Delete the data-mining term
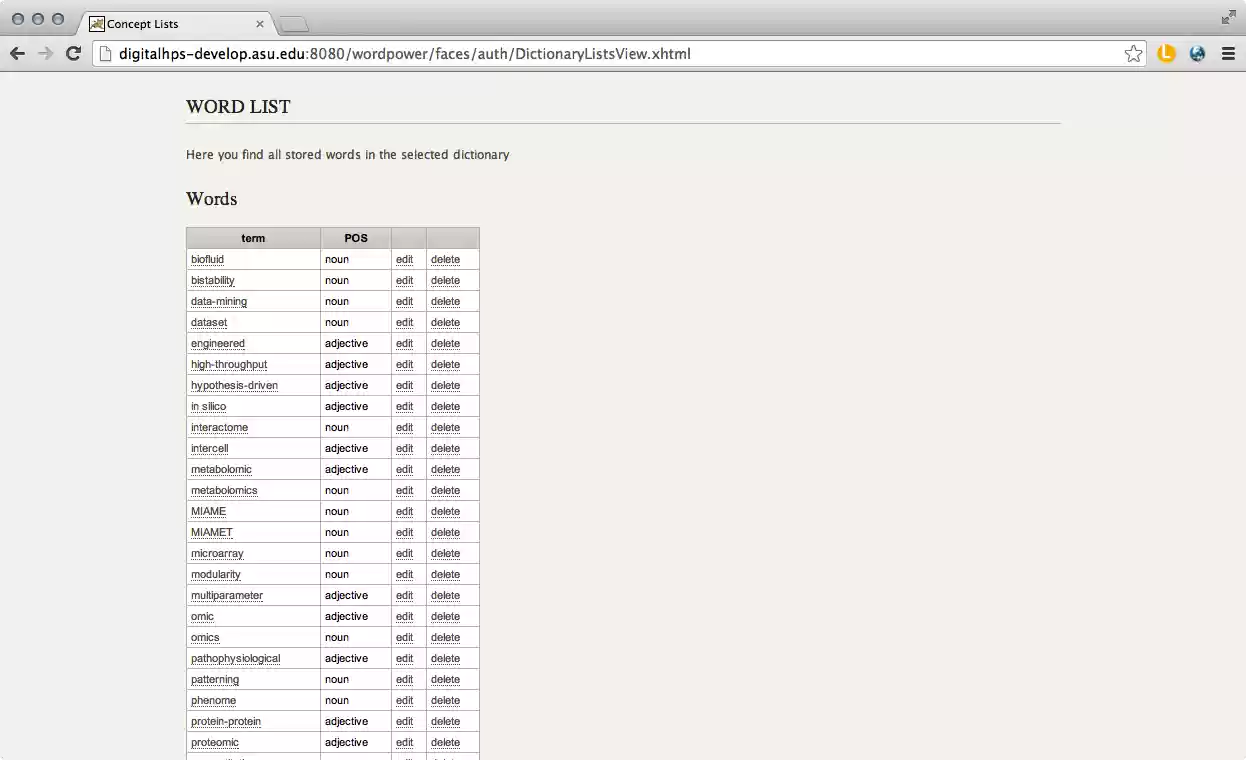The width and height of the screenshot is (1246, 760). click(445, 301)
